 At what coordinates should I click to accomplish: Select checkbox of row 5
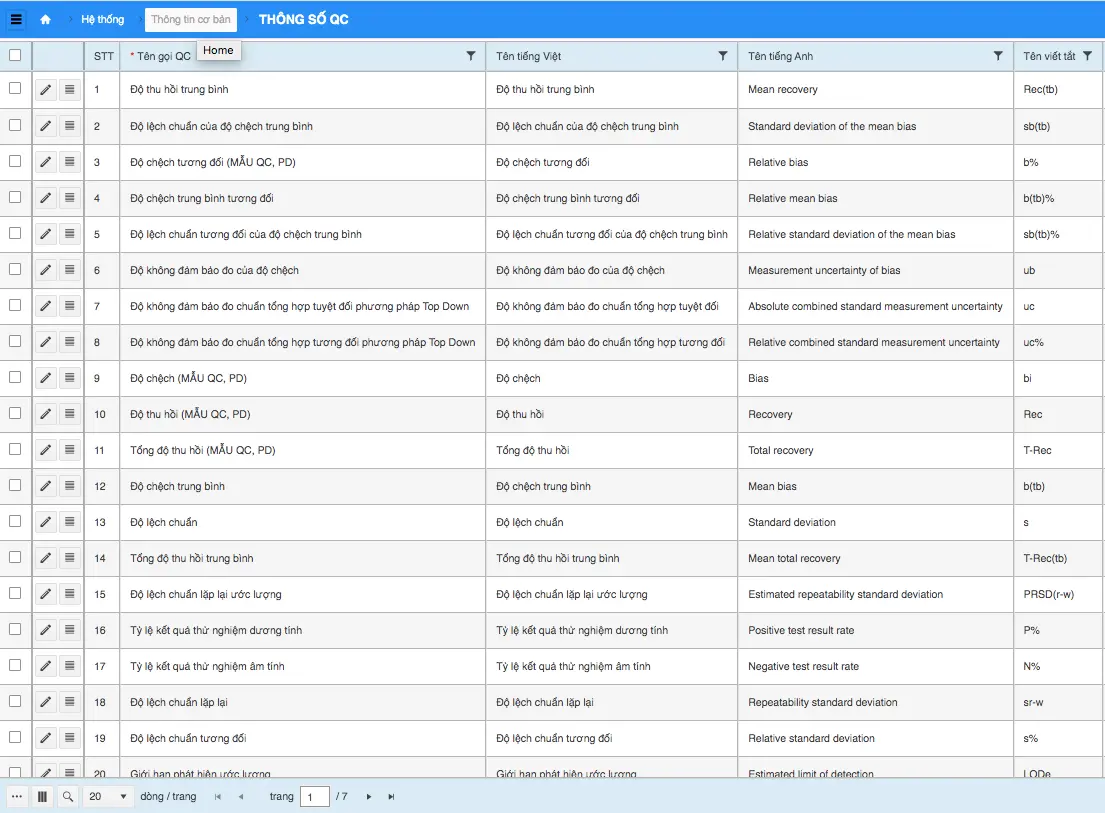(x=15, y=232)
